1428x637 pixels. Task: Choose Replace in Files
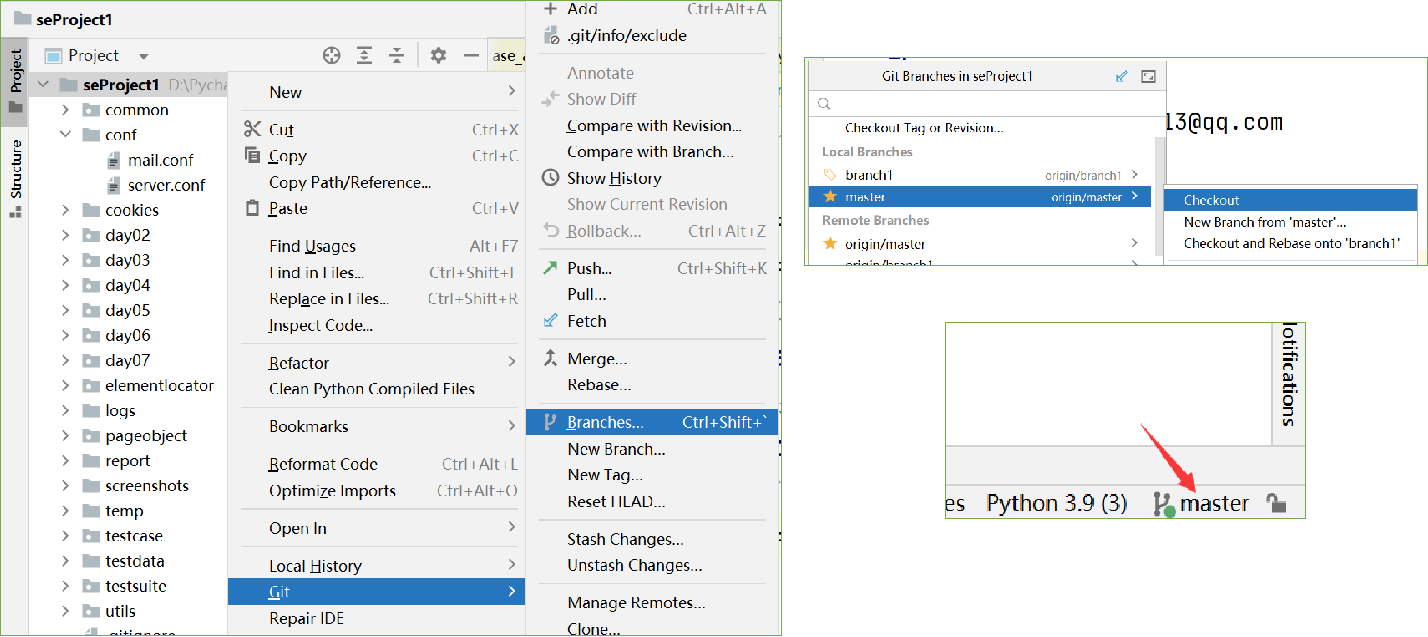pos(376,298)
